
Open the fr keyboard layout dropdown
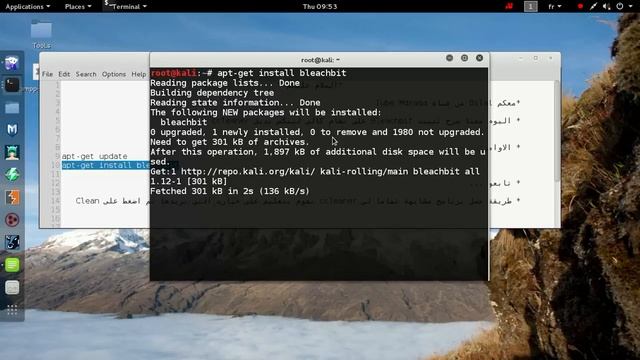click(555, 7)
